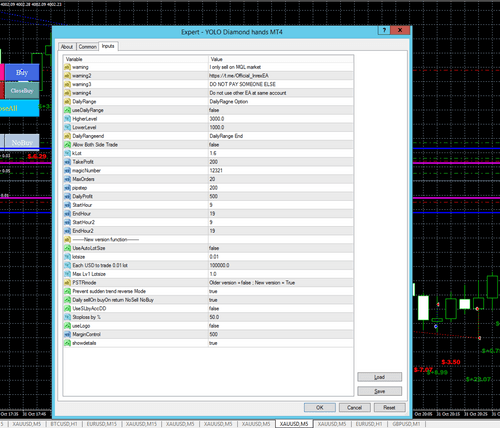This screenshot has width=500, height=428.
Task: Select the New version function separator row
Action: (x=208, y=240)
